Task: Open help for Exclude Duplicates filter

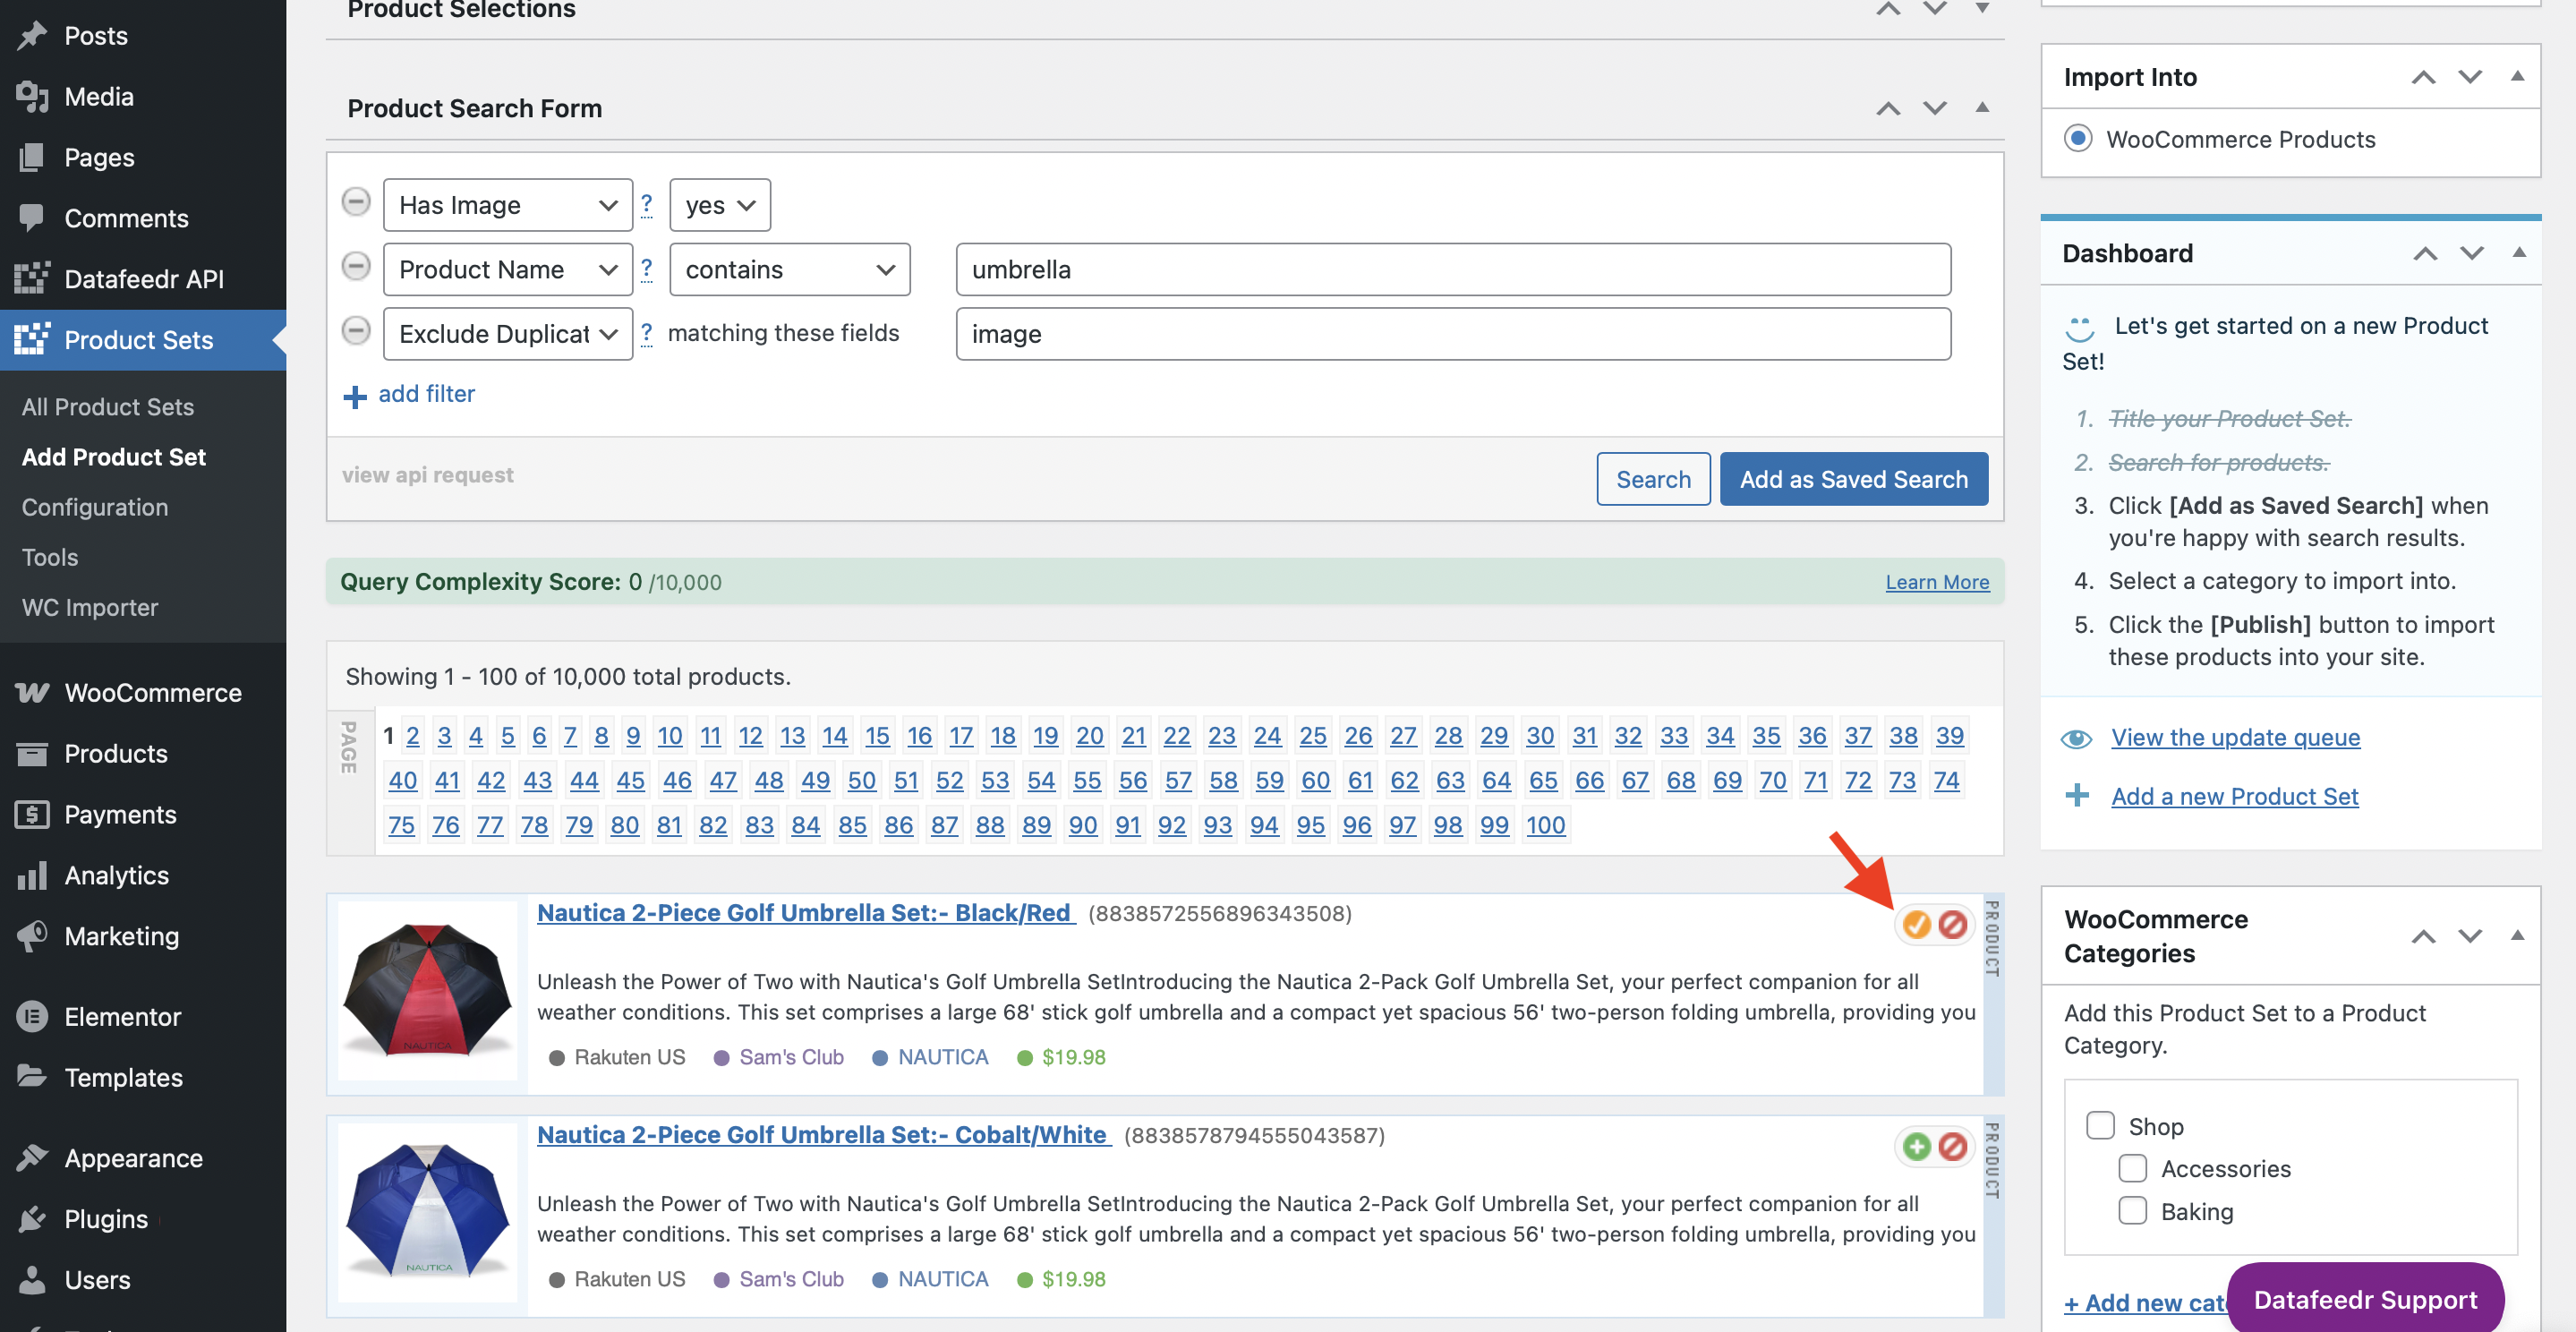Action: pos(647,332)
